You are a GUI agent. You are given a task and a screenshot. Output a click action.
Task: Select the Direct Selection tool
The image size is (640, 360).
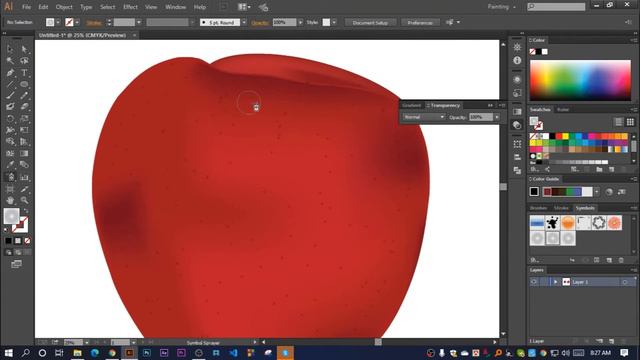24,49
